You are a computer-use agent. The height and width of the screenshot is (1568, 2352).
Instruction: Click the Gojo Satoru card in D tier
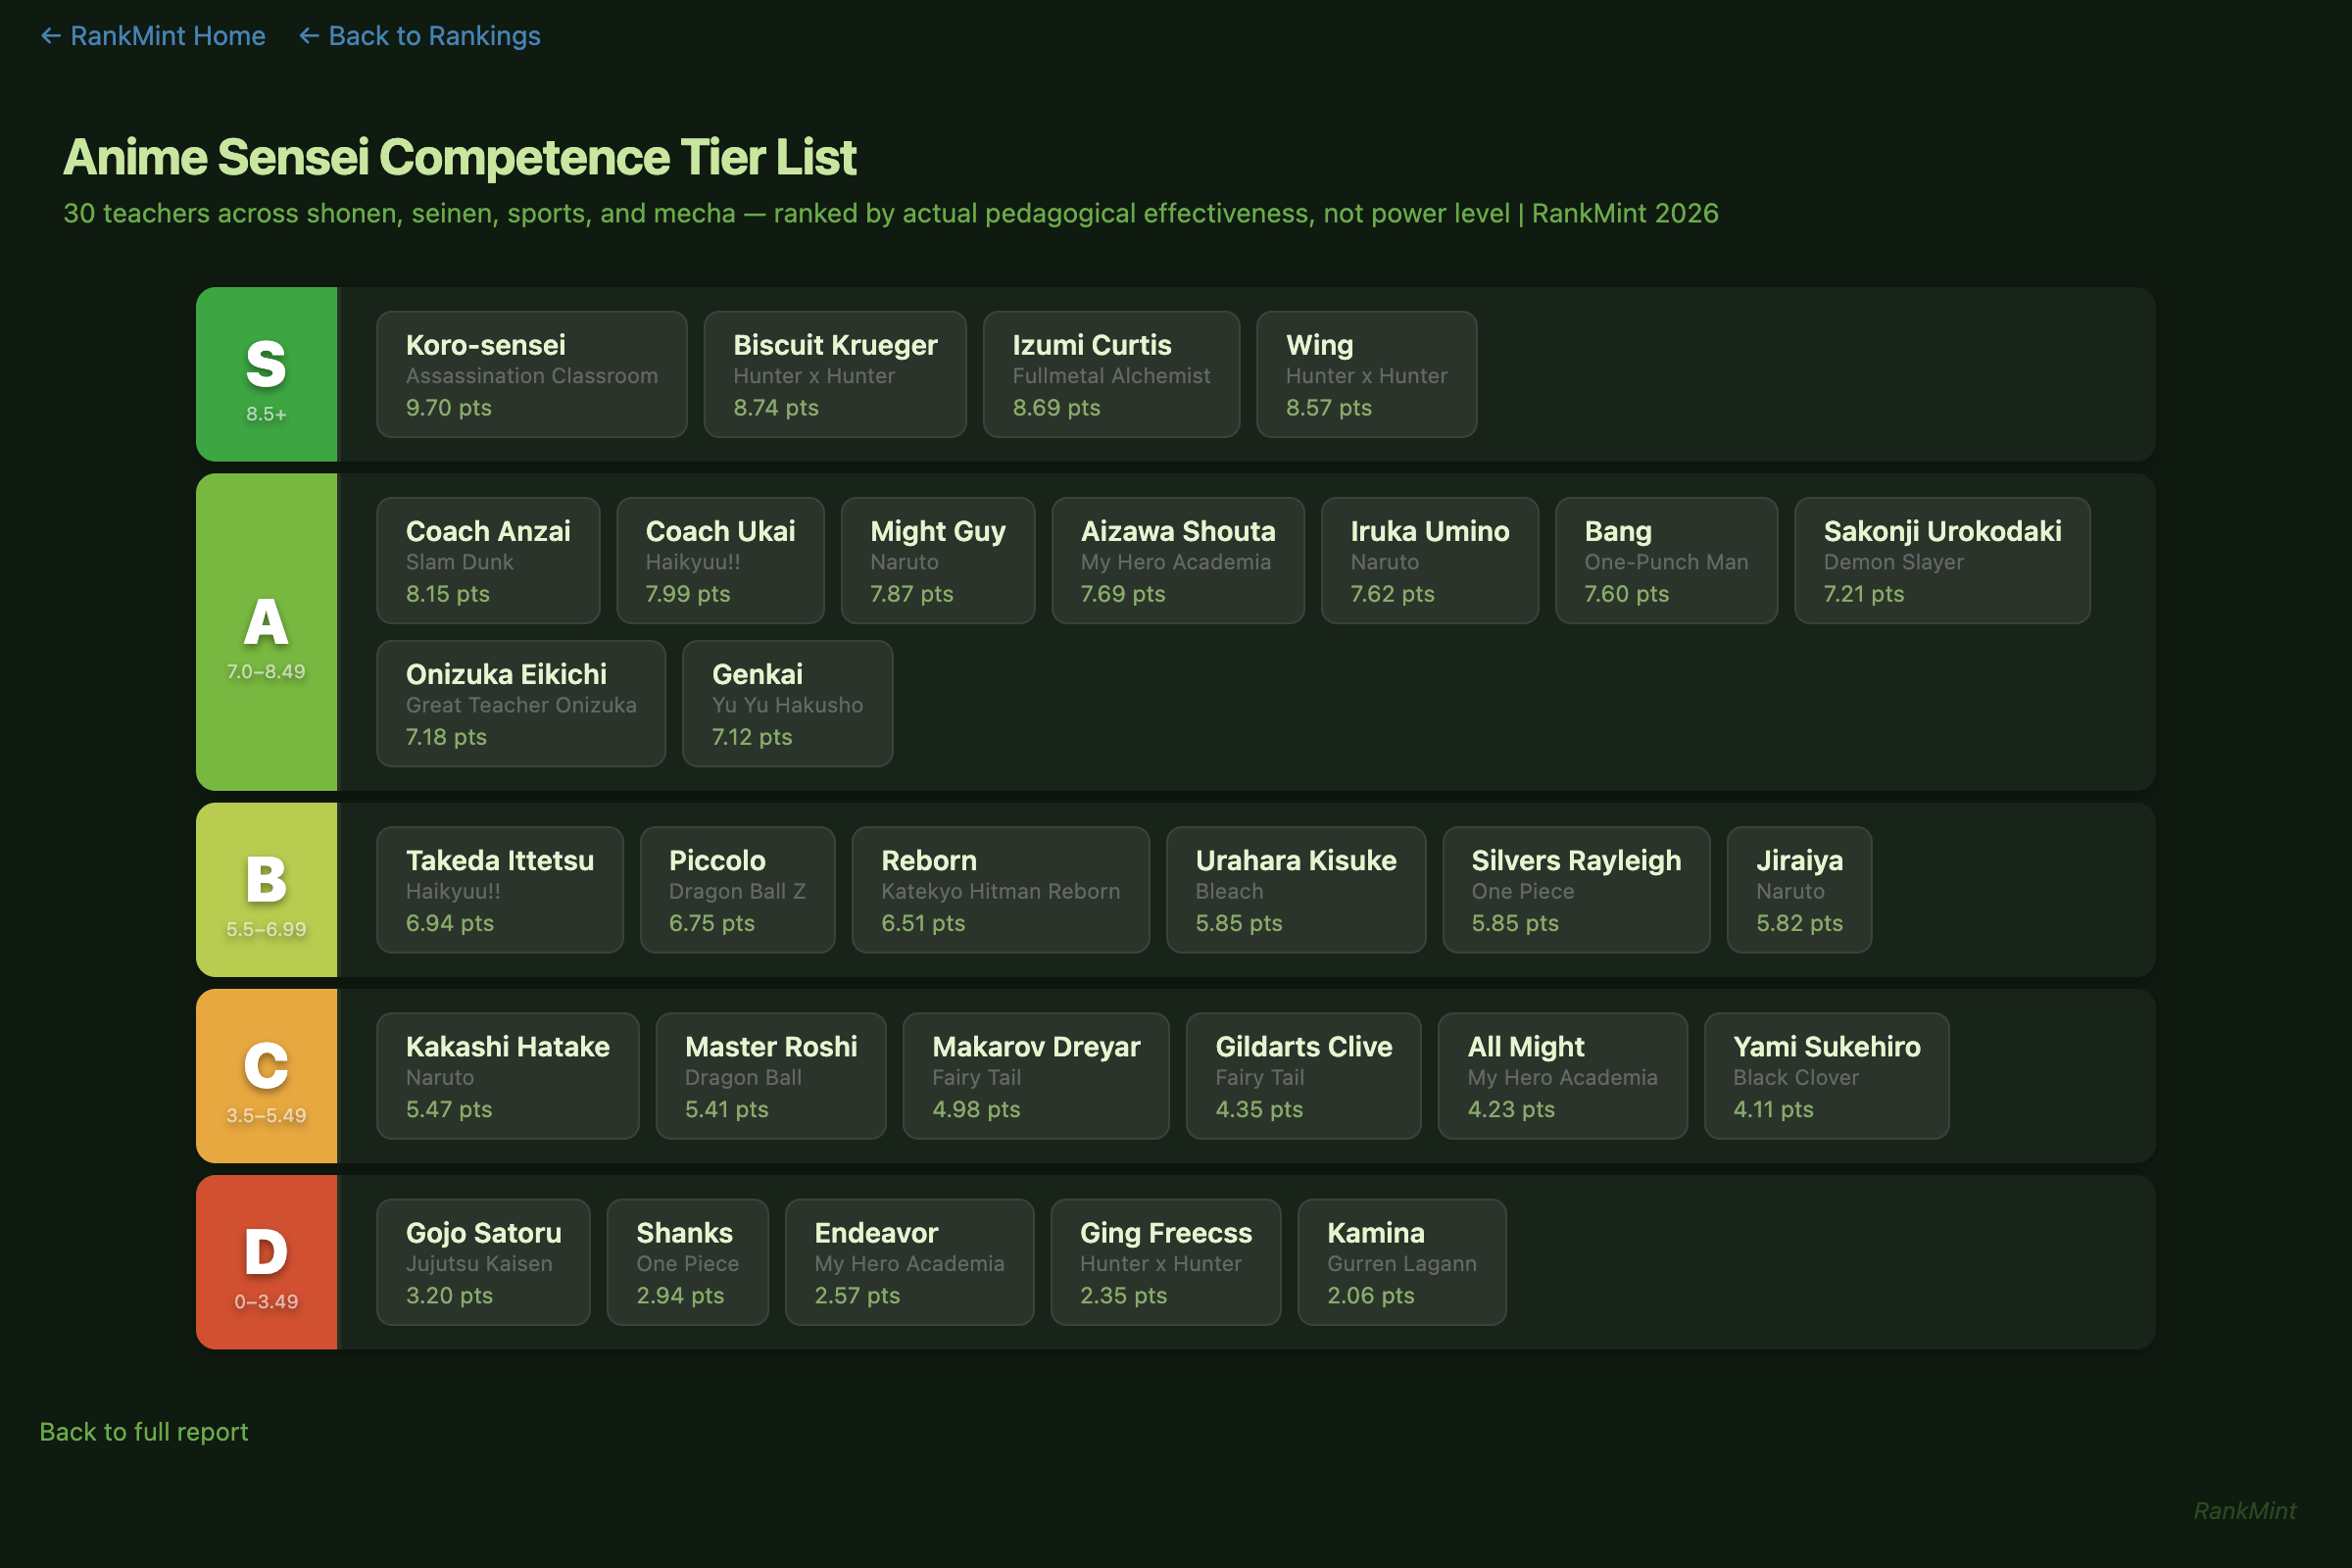[x=483, y=1261]
